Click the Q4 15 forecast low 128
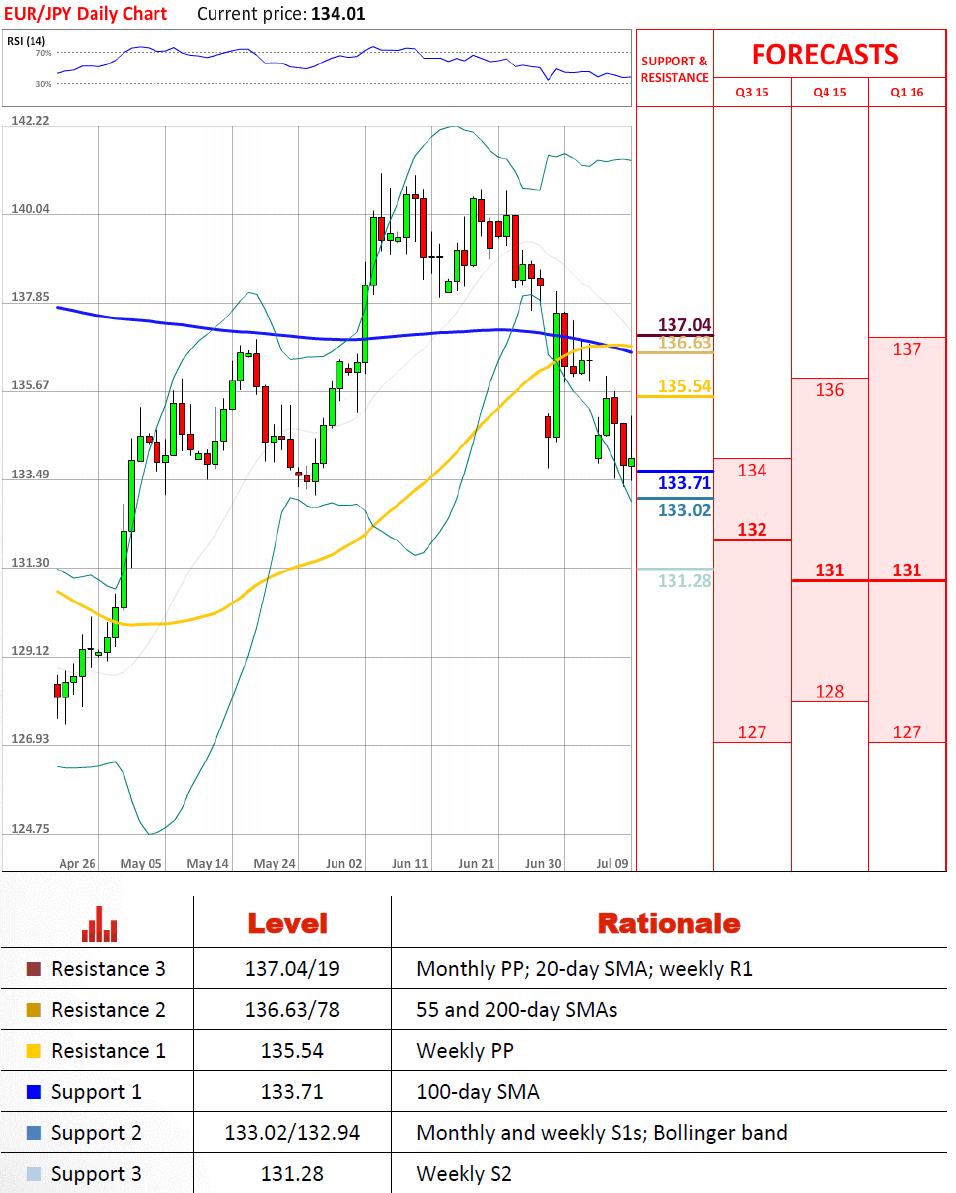The height and width of the screenshot is (1193, 956). [830, 692]
